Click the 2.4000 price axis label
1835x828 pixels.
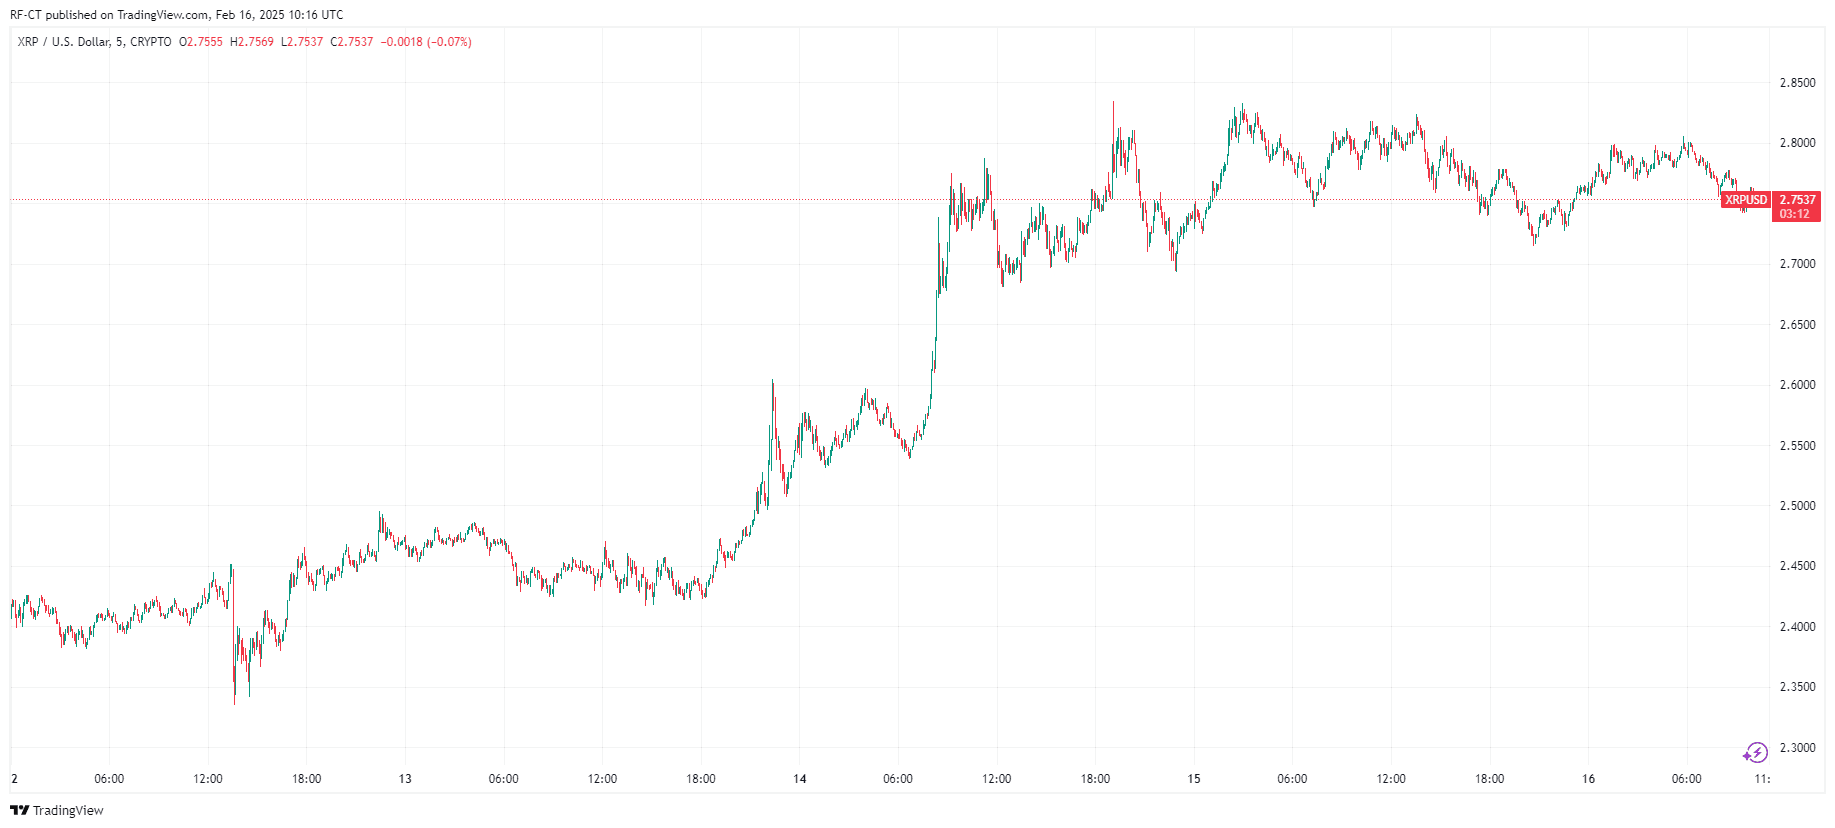coord(1797,627)
